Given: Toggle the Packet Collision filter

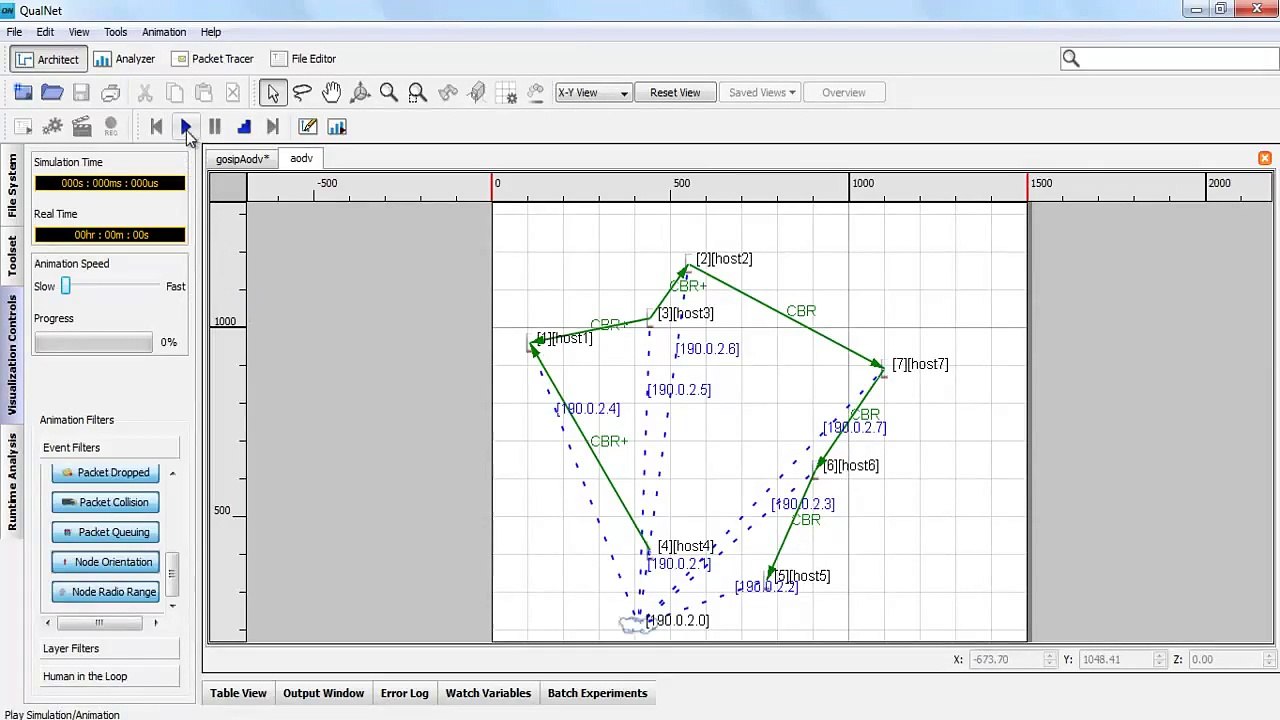Looking at the screenshot, I should point(105,502).
